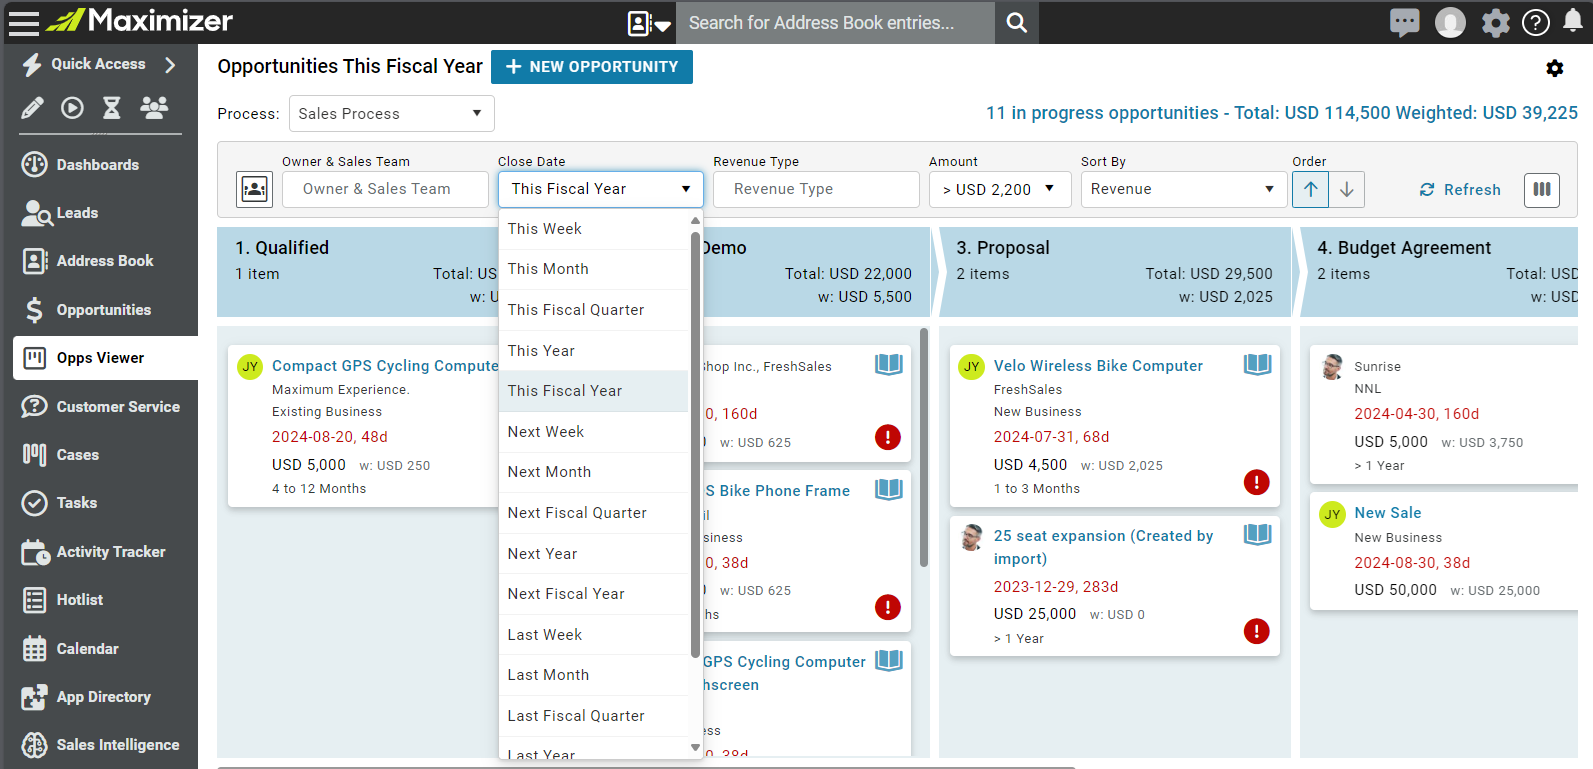This screenshot has width=1593, height=769.
Task: Open the 25 seat expansion opportunity
Action: coord(1103,547)
